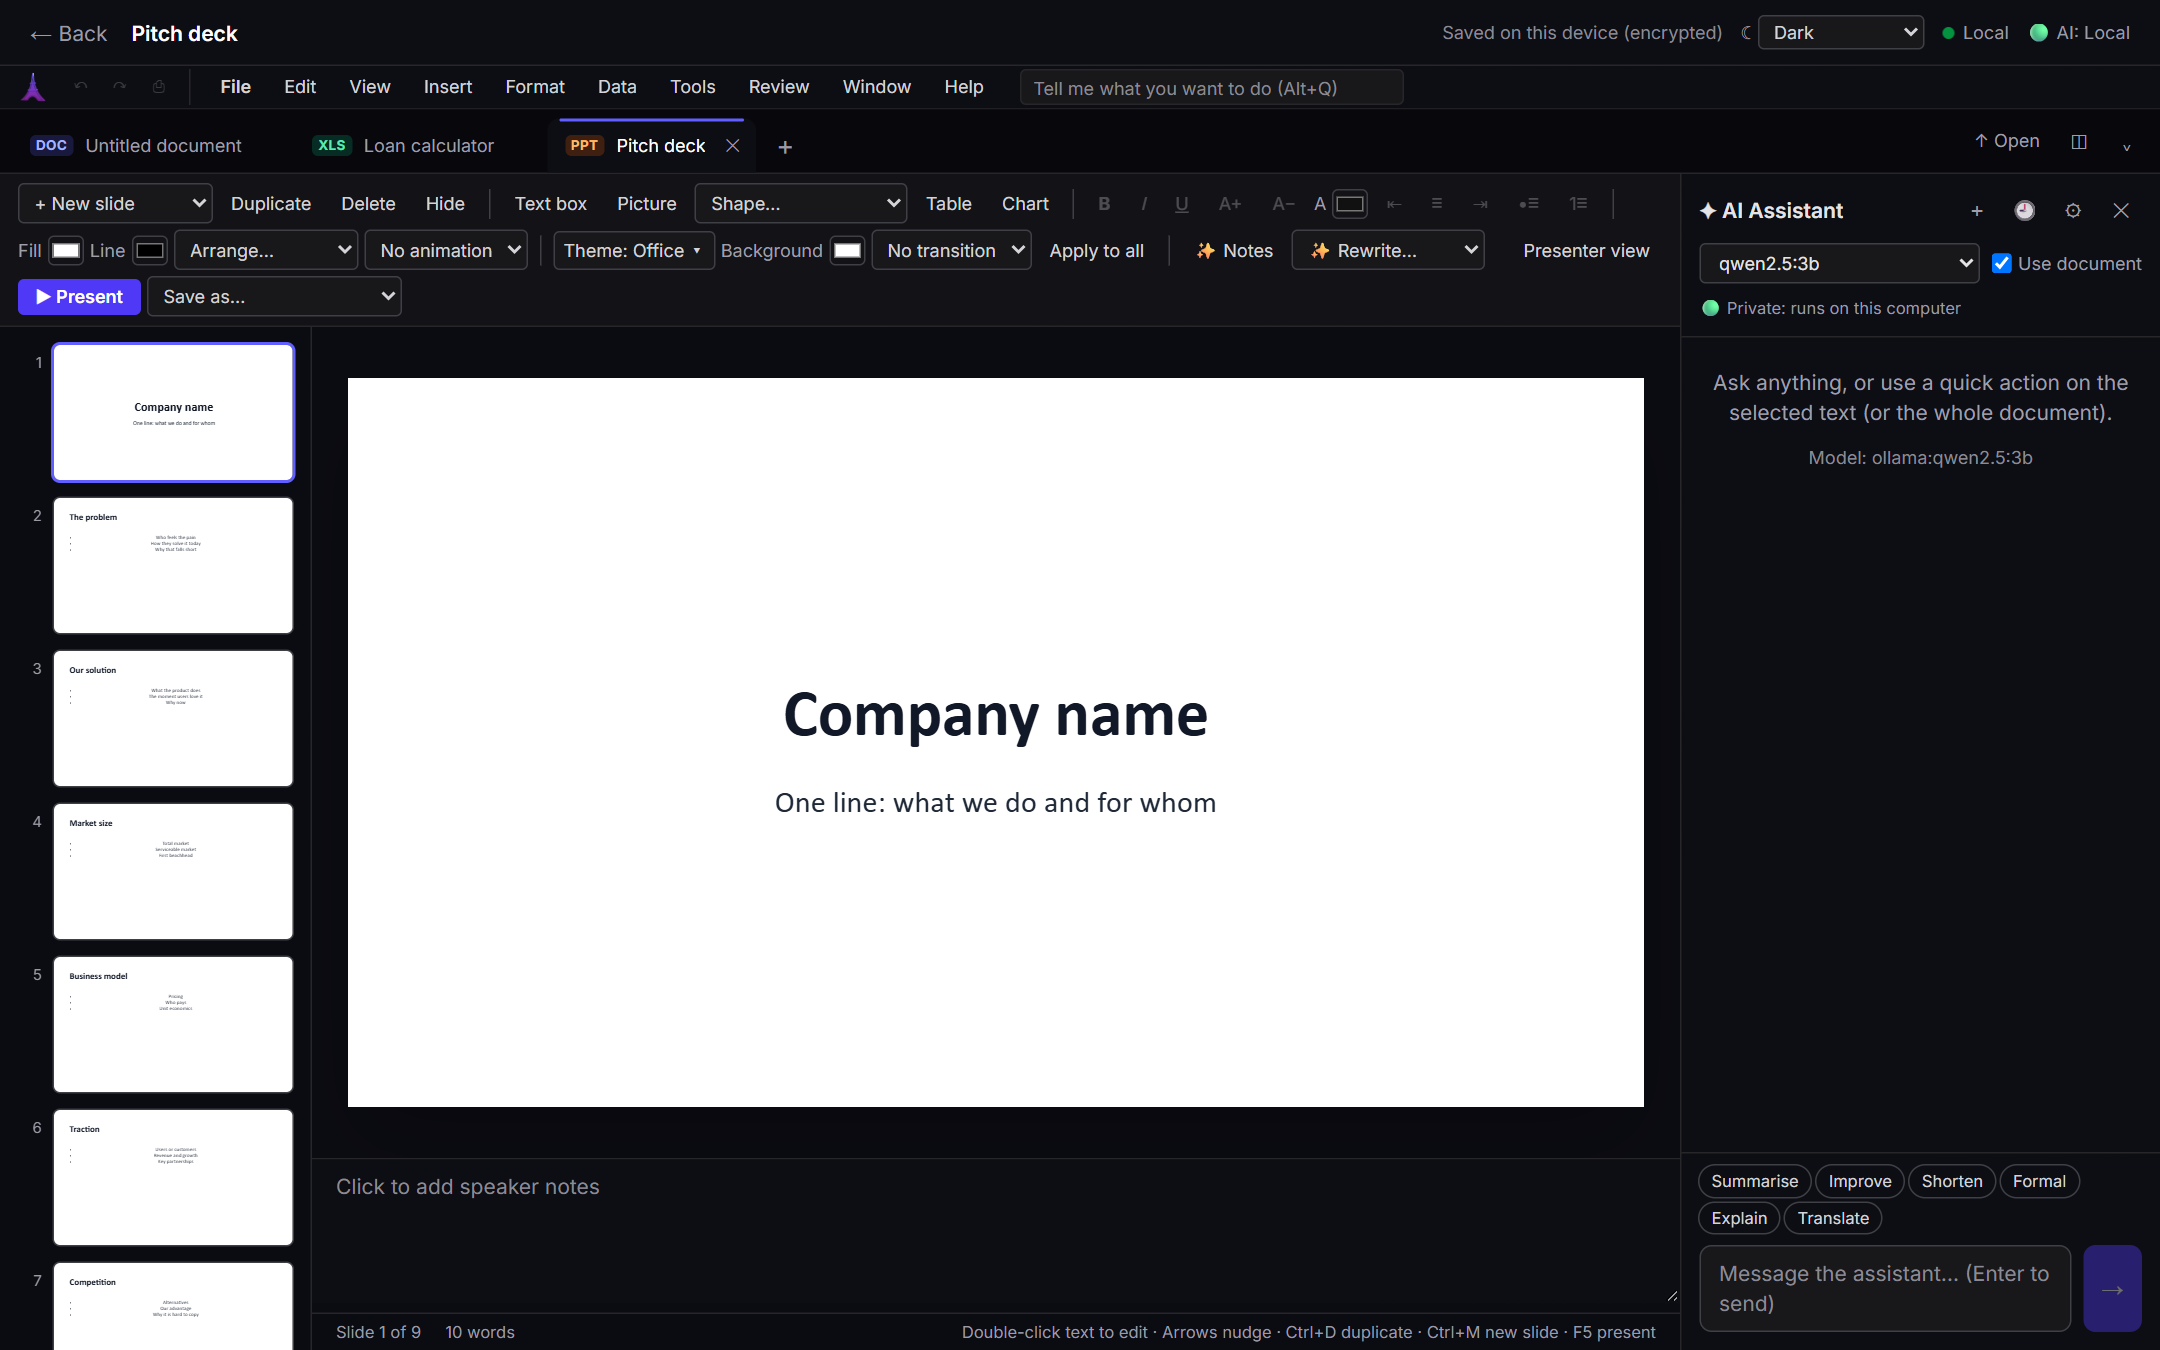
Task: Open the Save as dropdown
Action: click(274, 297)
